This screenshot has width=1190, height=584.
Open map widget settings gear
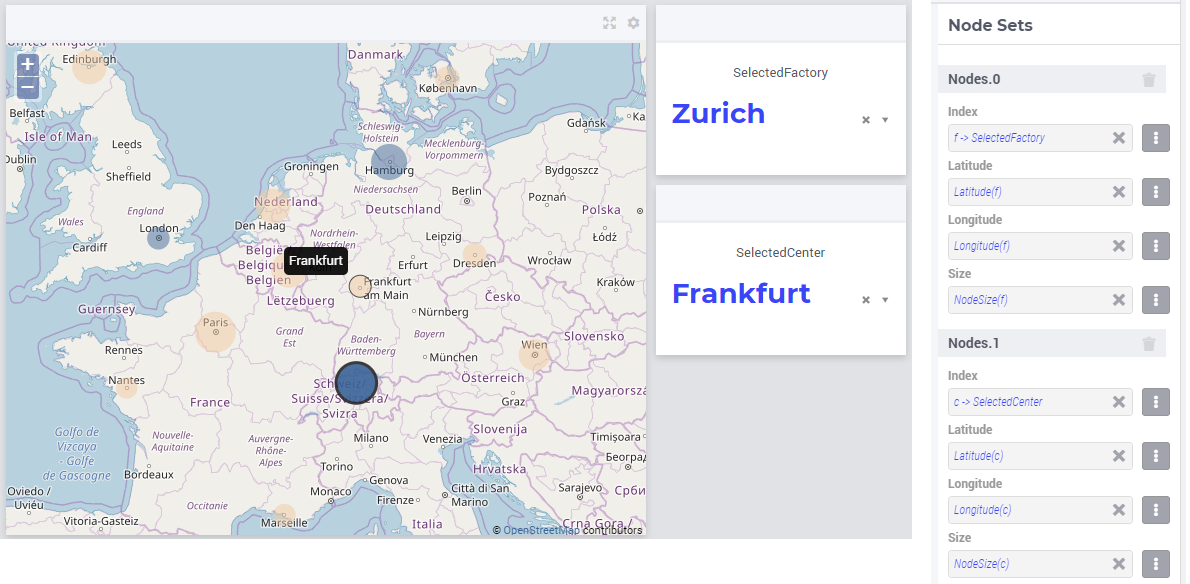tap(634, 24)
